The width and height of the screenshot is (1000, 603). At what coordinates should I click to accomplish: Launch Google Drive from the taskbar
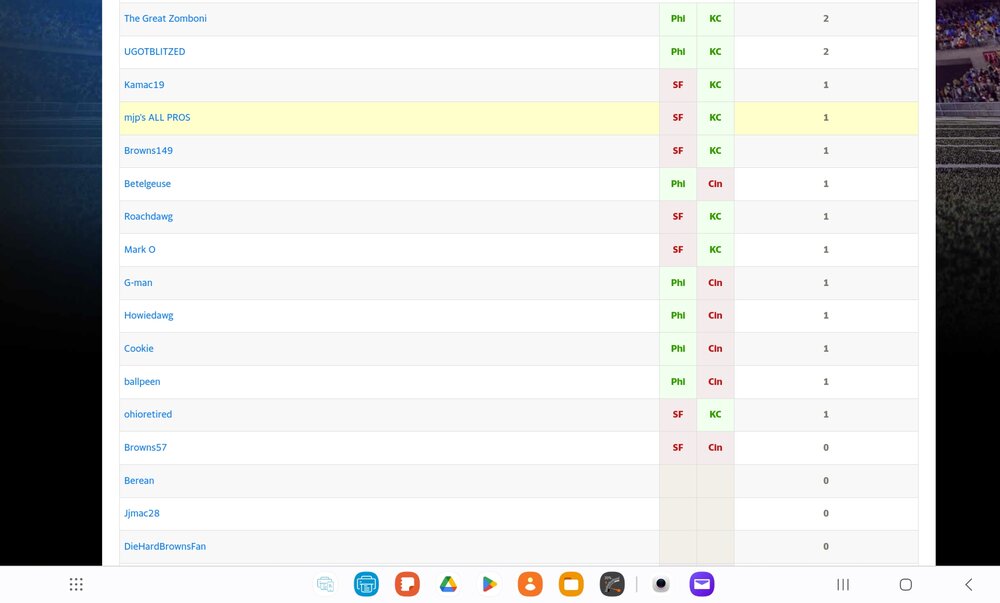click(448, 585)
